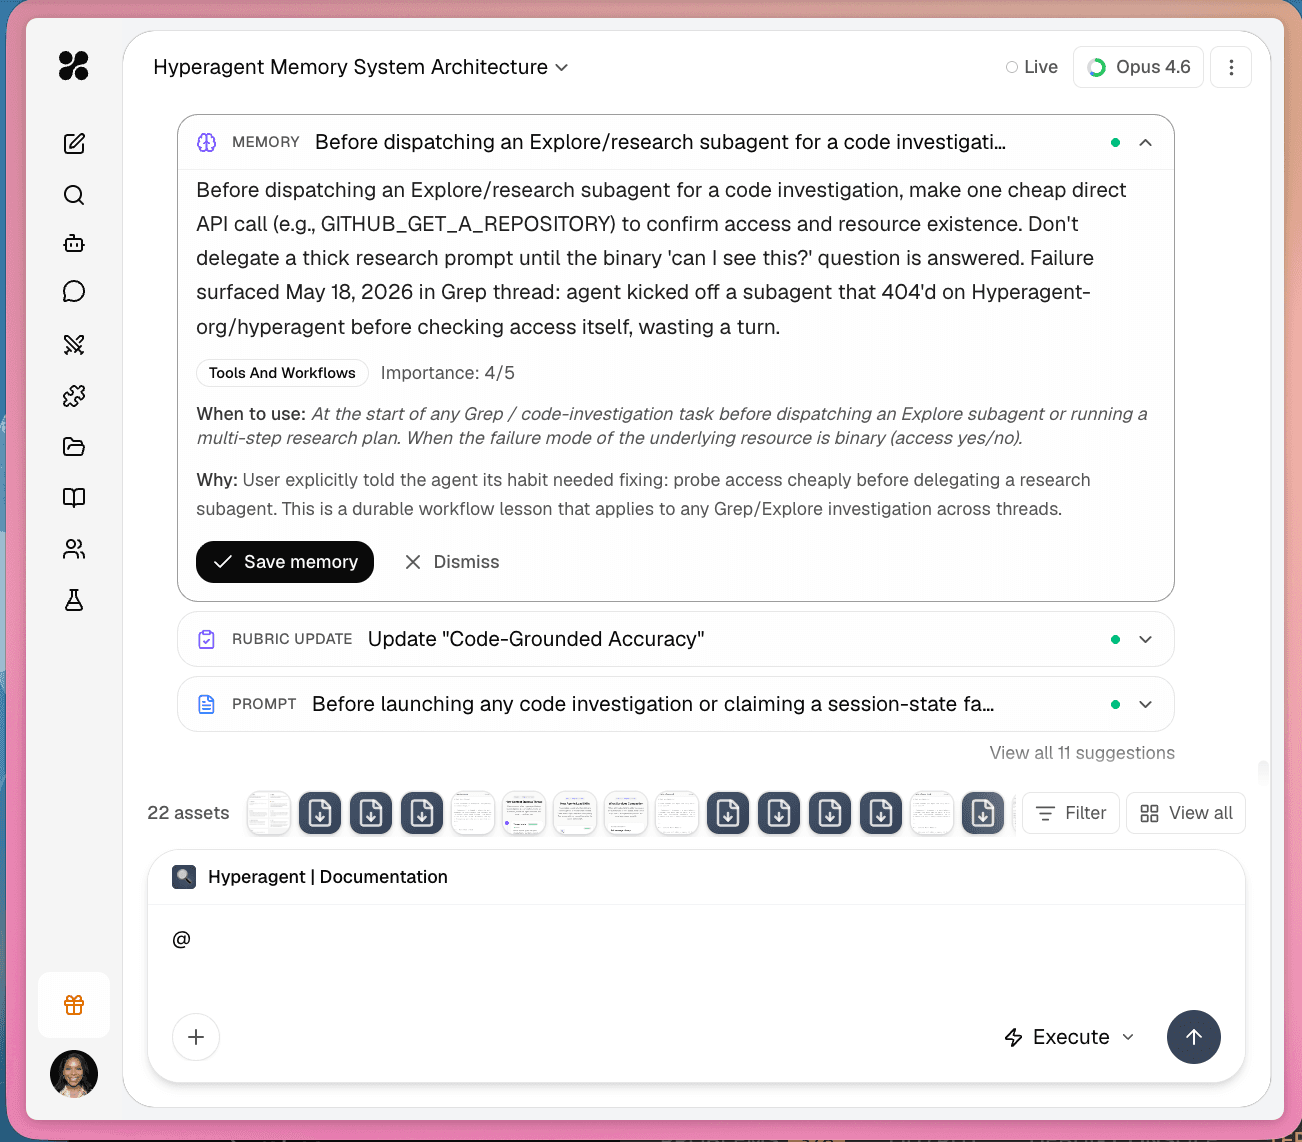Open the open-book docs icon in sidebar
The width and height of the screenshot is (1302, 1142).
pyautogui.click(x=74, y=498)
